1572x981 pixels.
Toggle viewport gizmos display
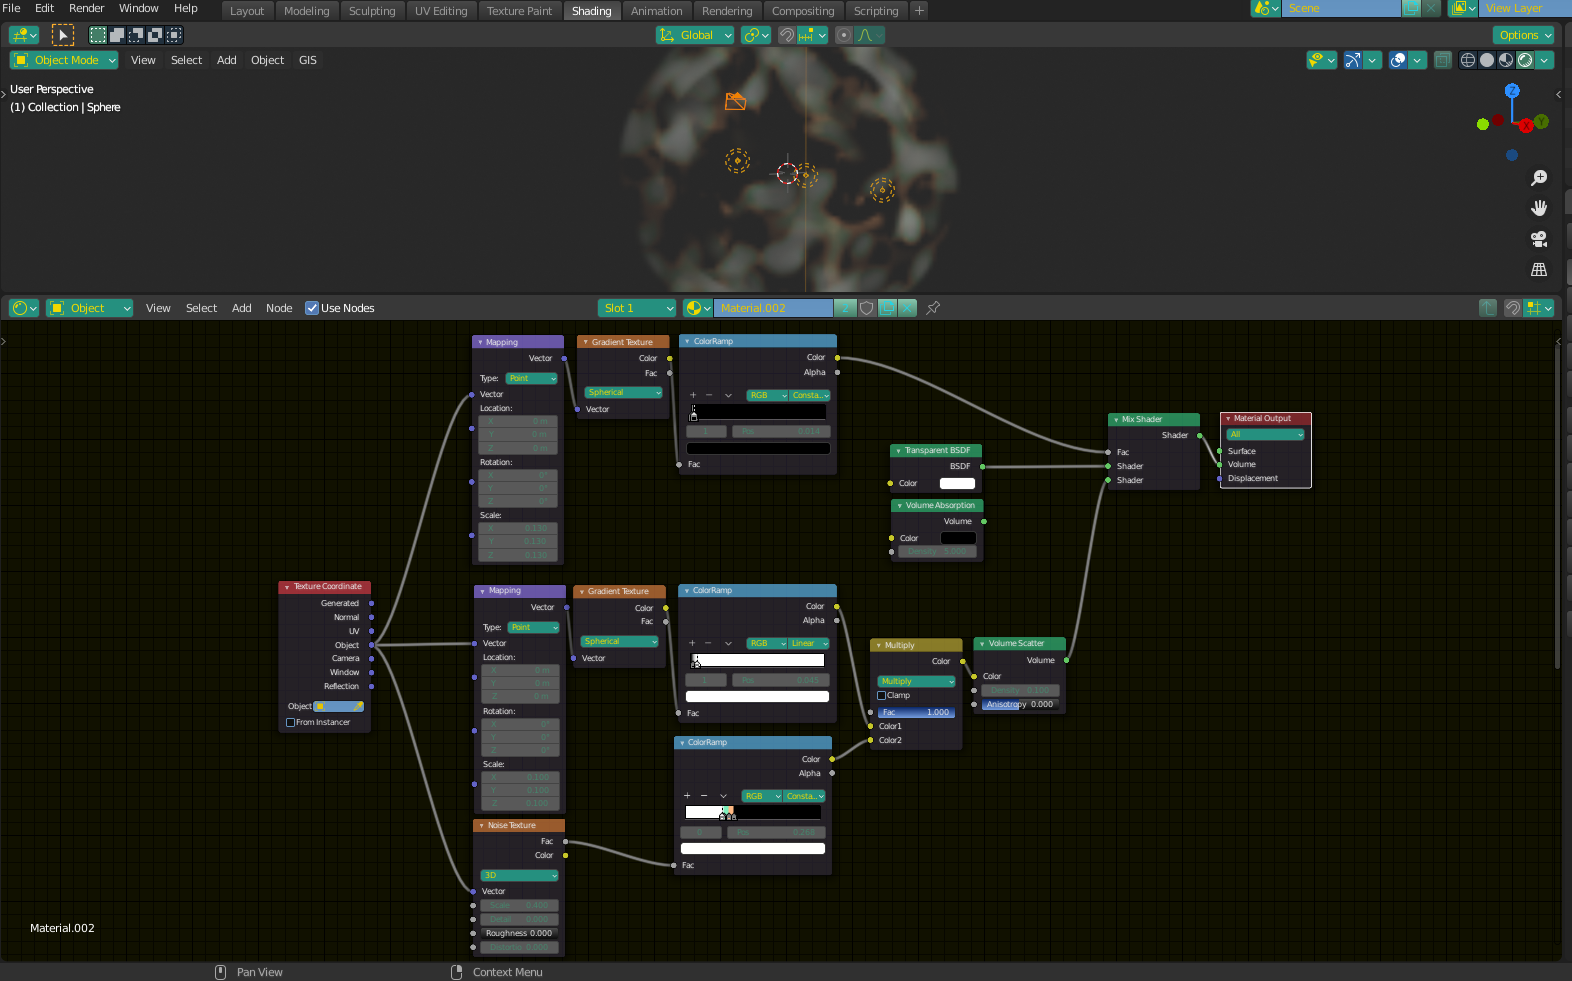click(1353, 60)
